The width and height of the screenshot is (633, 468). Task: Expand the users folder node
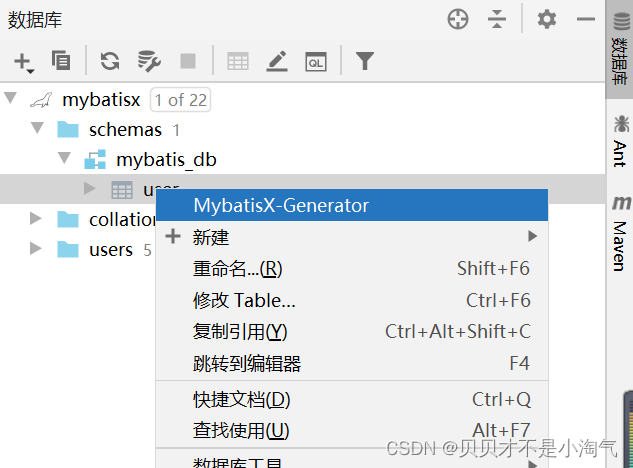[36, 248]
